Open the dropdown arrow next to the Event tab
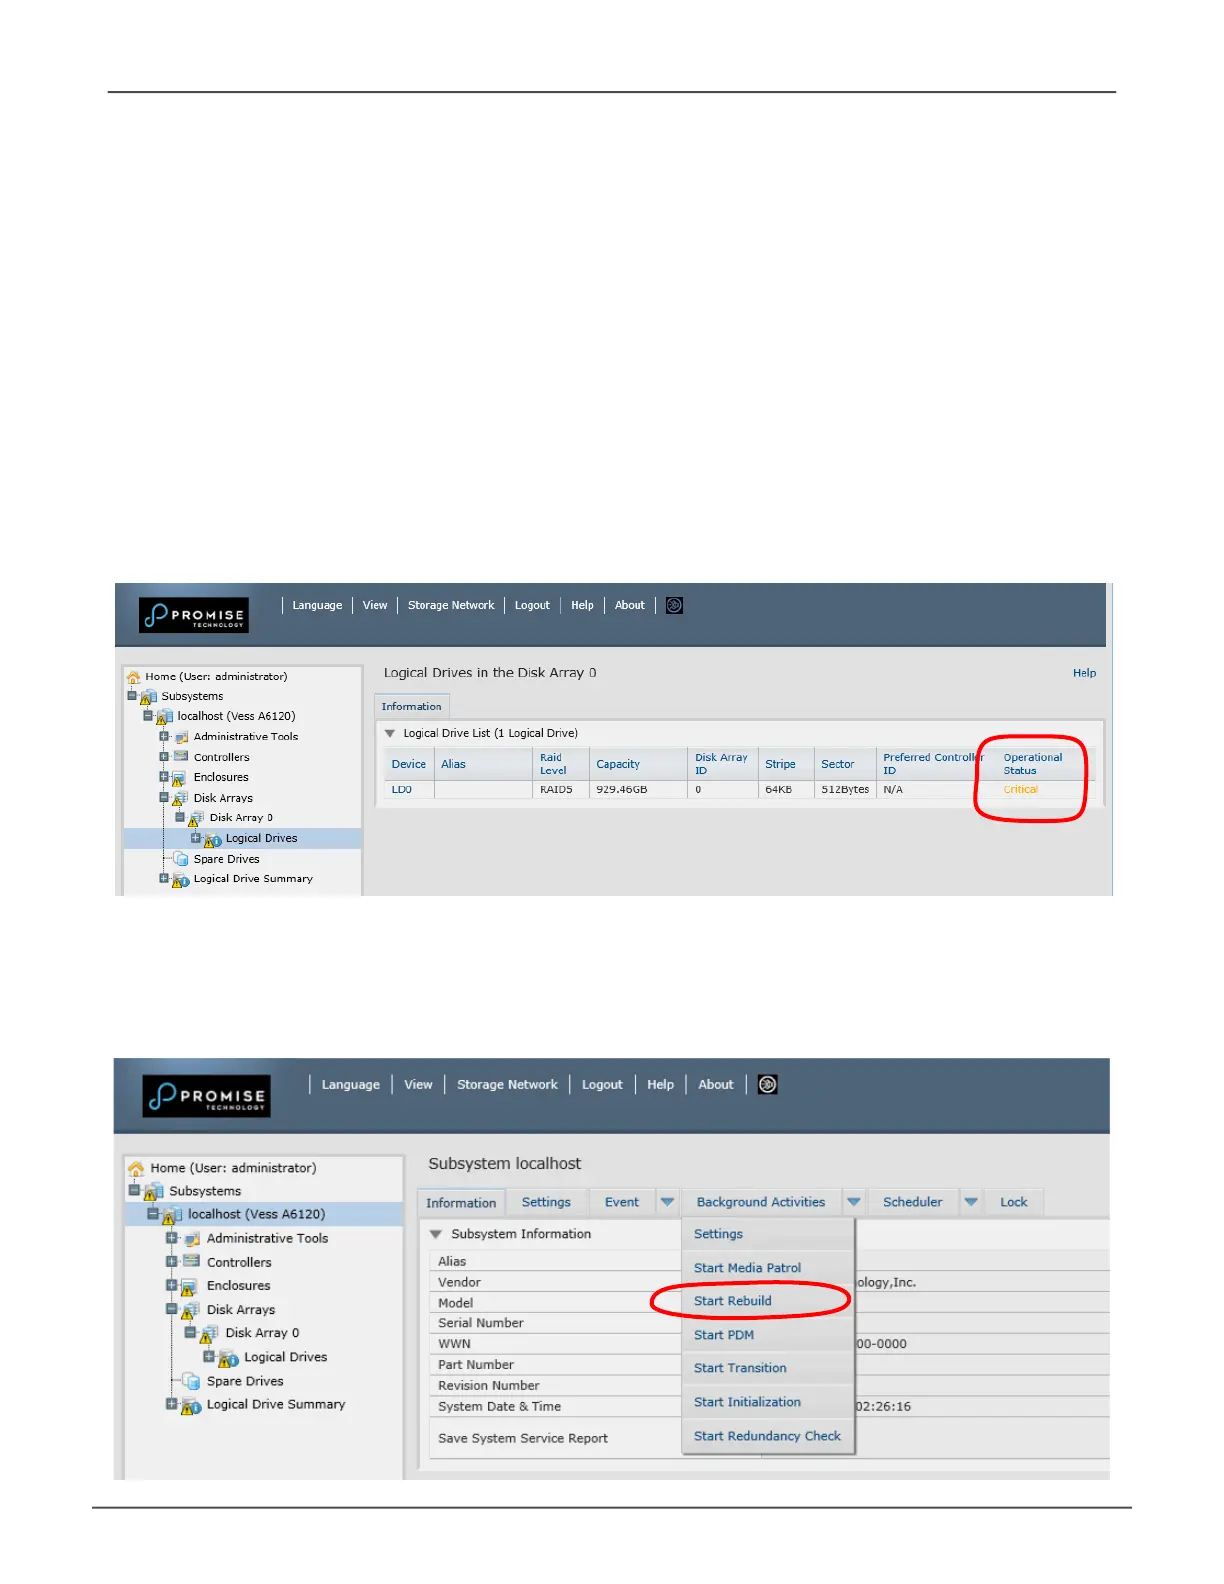Screen dimensions: 1224x1584 [667, 1202]
